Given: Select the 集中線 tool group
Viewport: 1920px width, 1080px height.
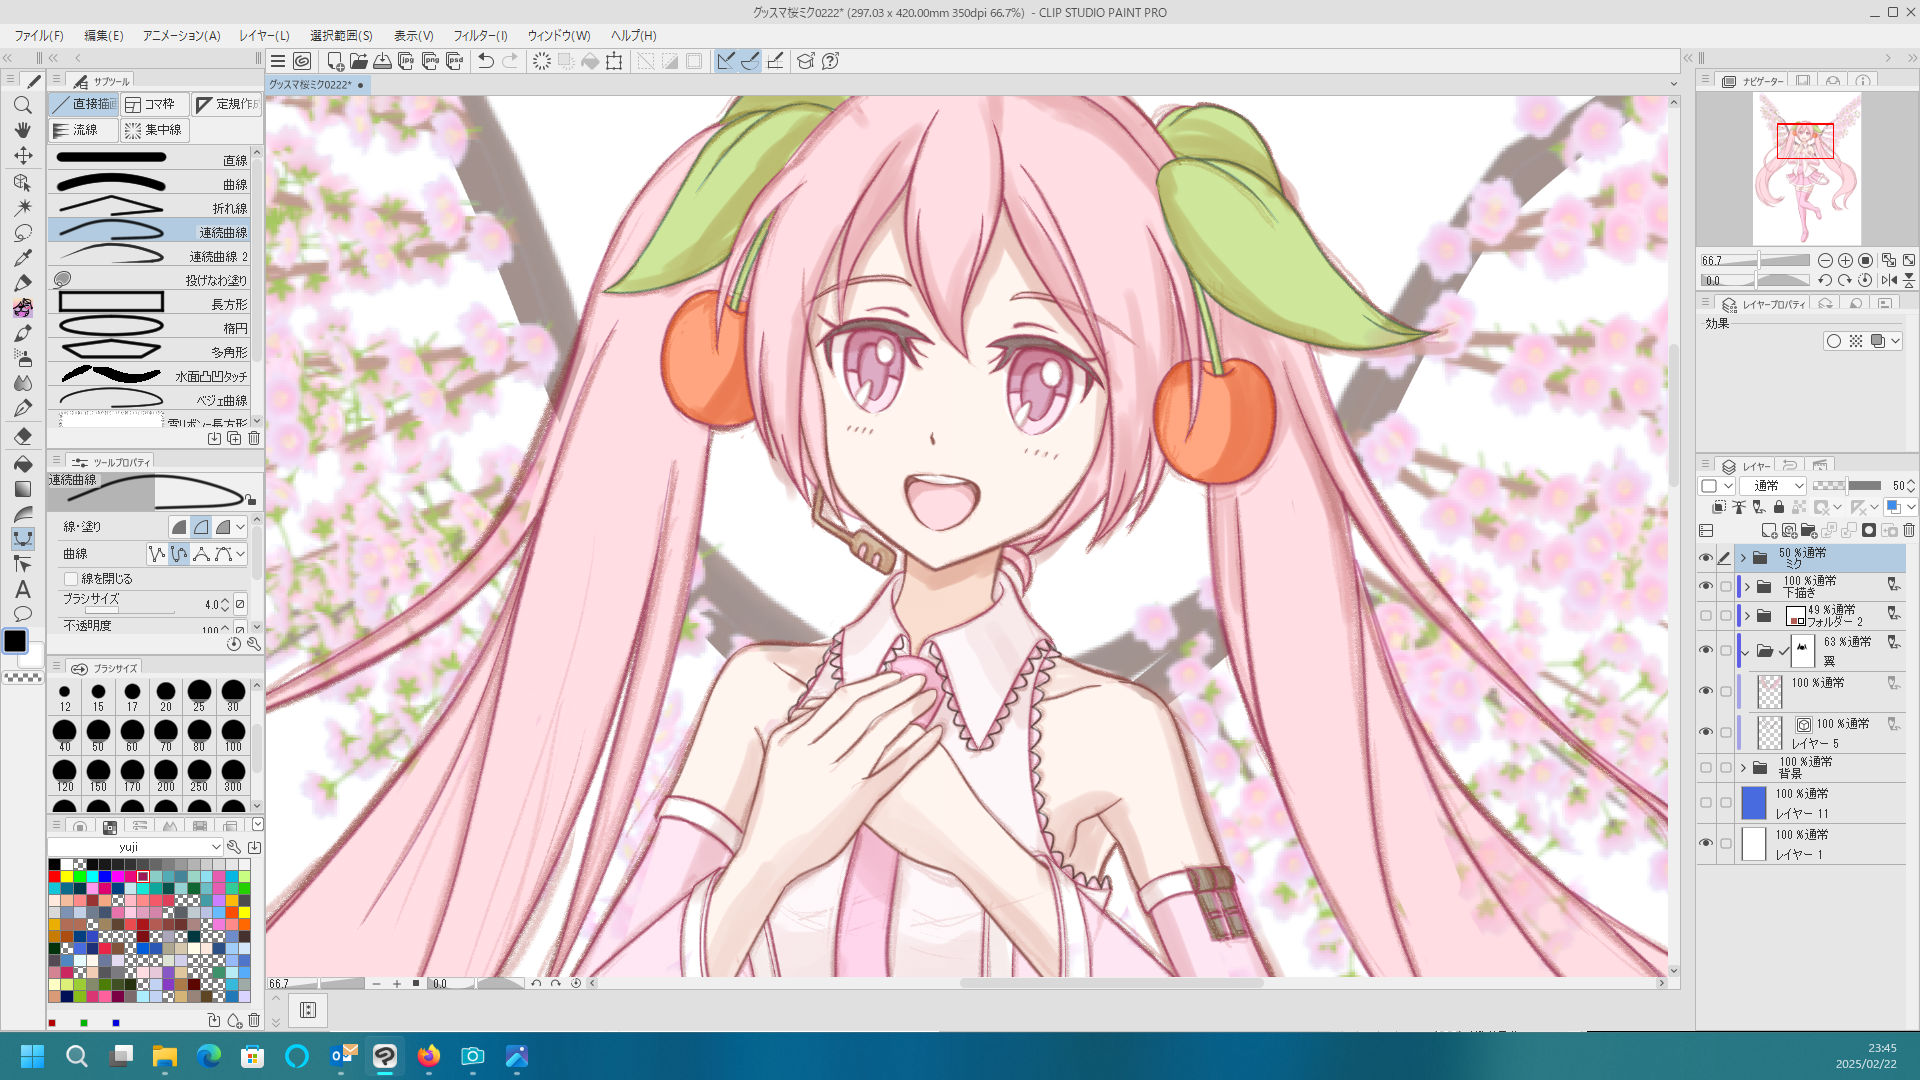Looking at the screenshot, I should coord(155,130).
